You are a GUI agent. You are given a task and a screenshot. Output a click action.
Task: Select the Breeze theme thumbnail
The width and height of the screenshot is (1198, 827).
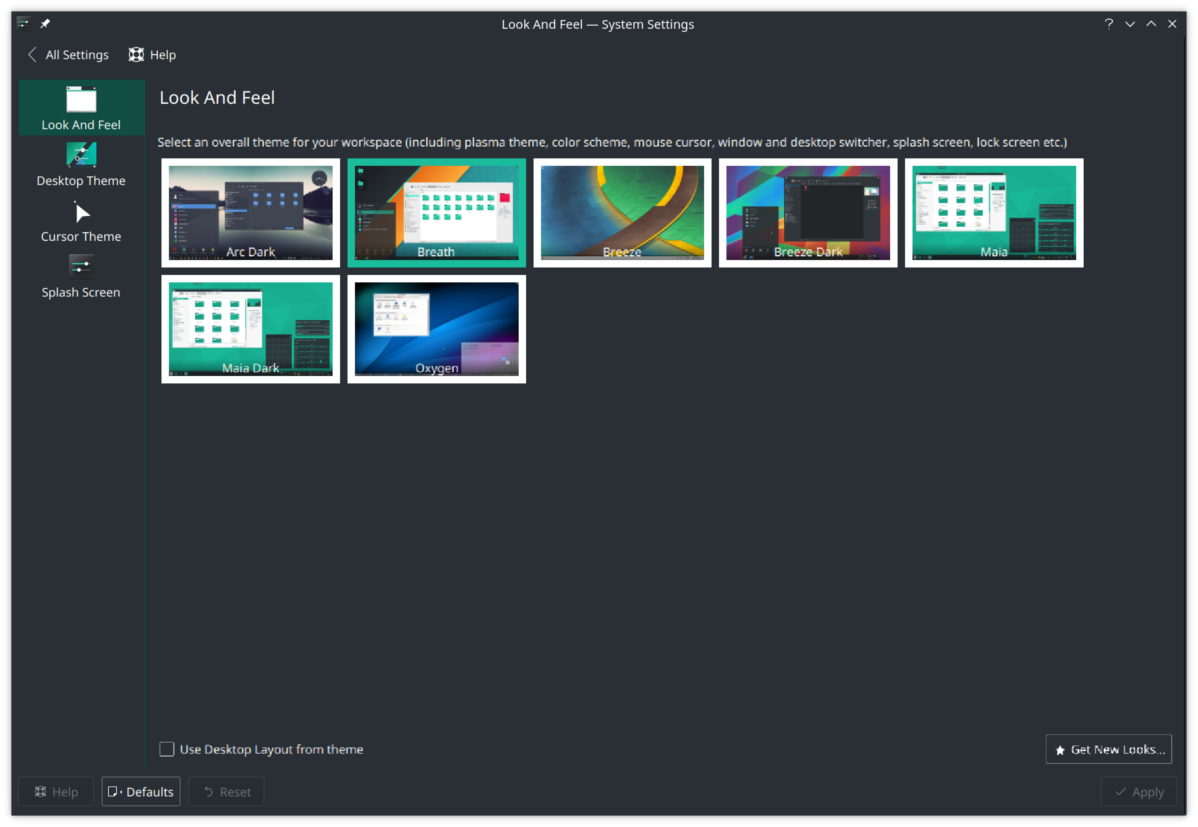point(622,212)
